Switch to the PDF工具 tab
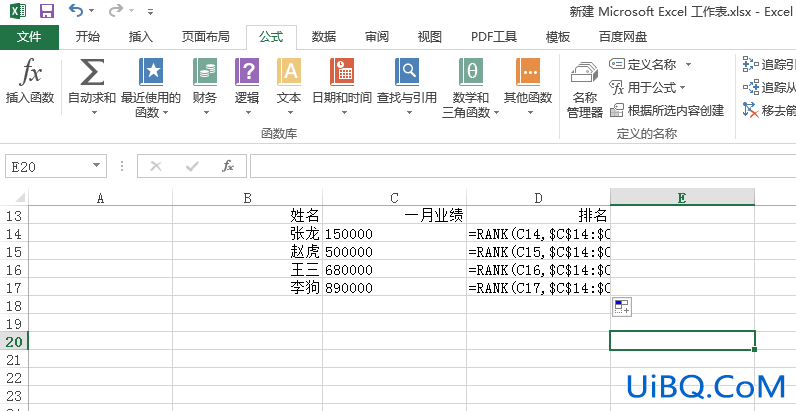The image size is (796, 411). point(494,37)
